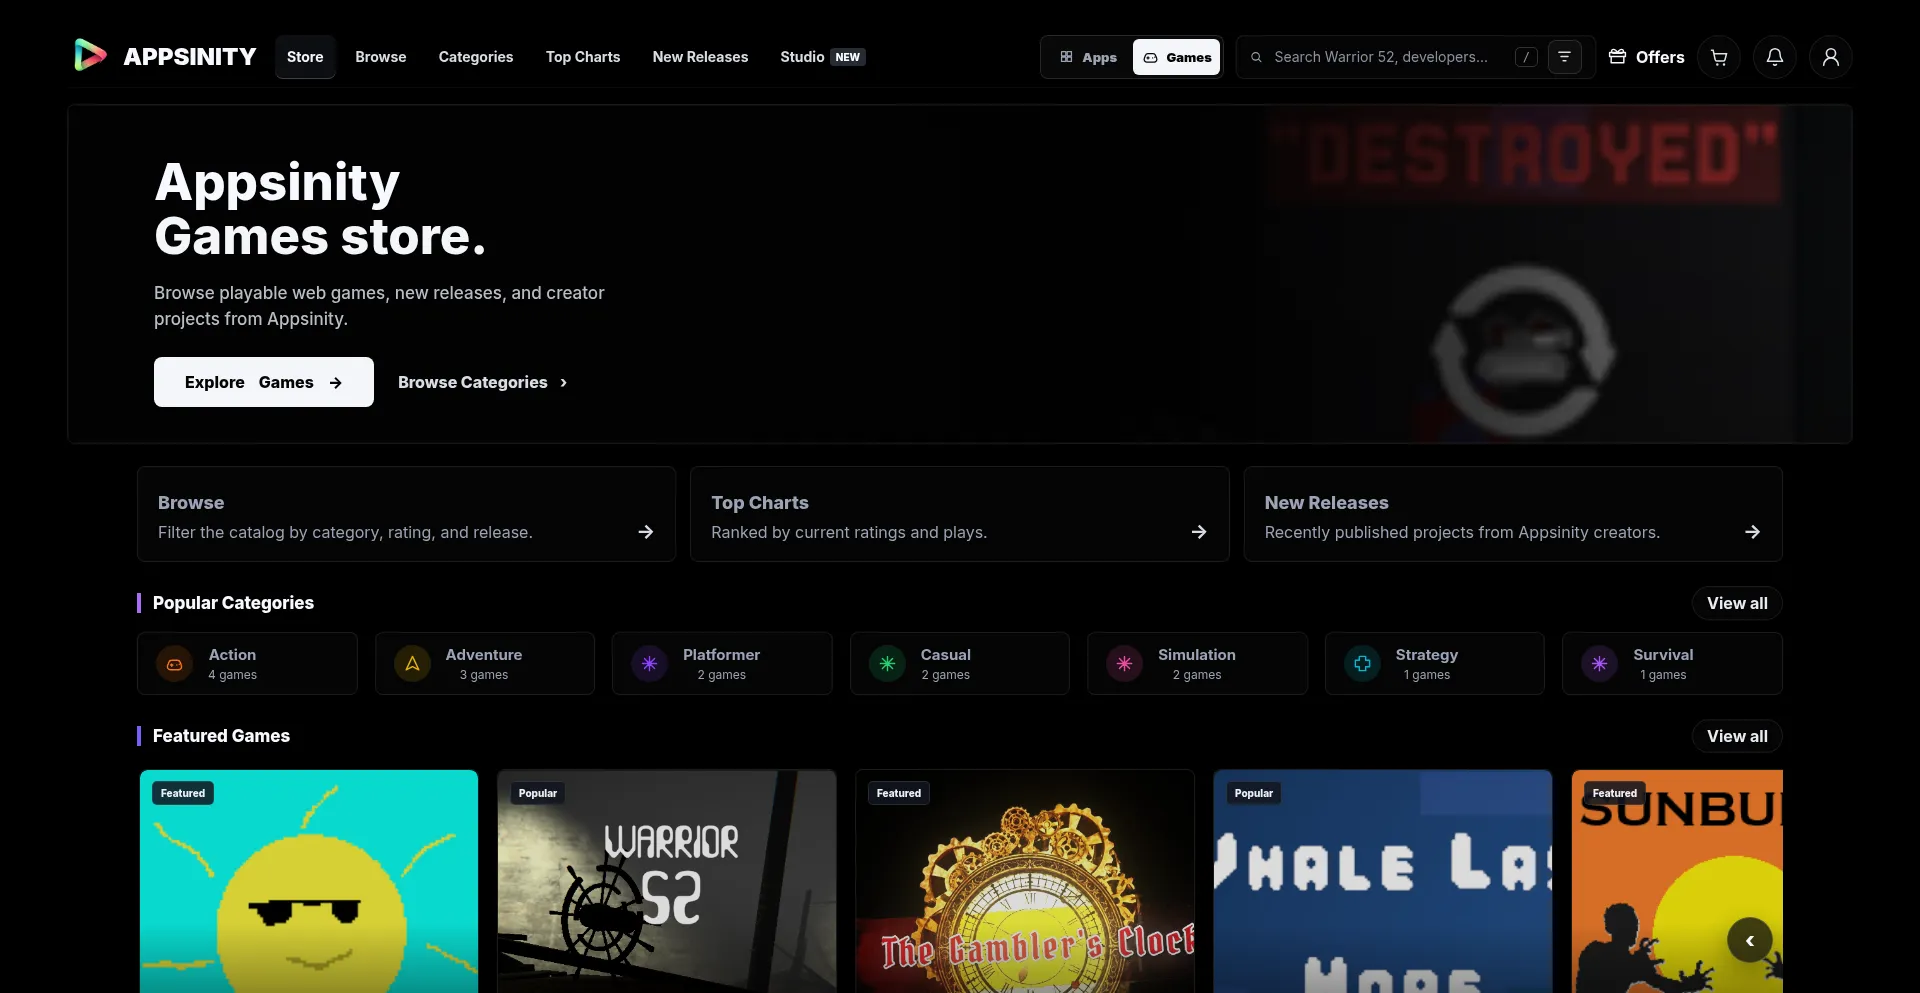Click View all for Featured Games
The width and height of the screenshot is (1920, 993).
pyautogui.click(x=1737, y=736)
